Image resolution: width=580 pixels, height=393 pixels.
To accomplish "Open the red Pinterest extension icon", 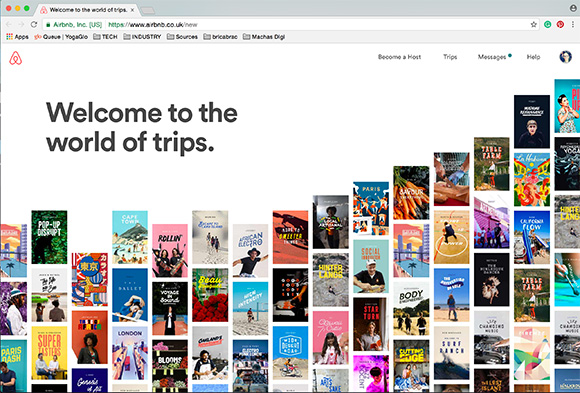I will (x=560, y=24).
